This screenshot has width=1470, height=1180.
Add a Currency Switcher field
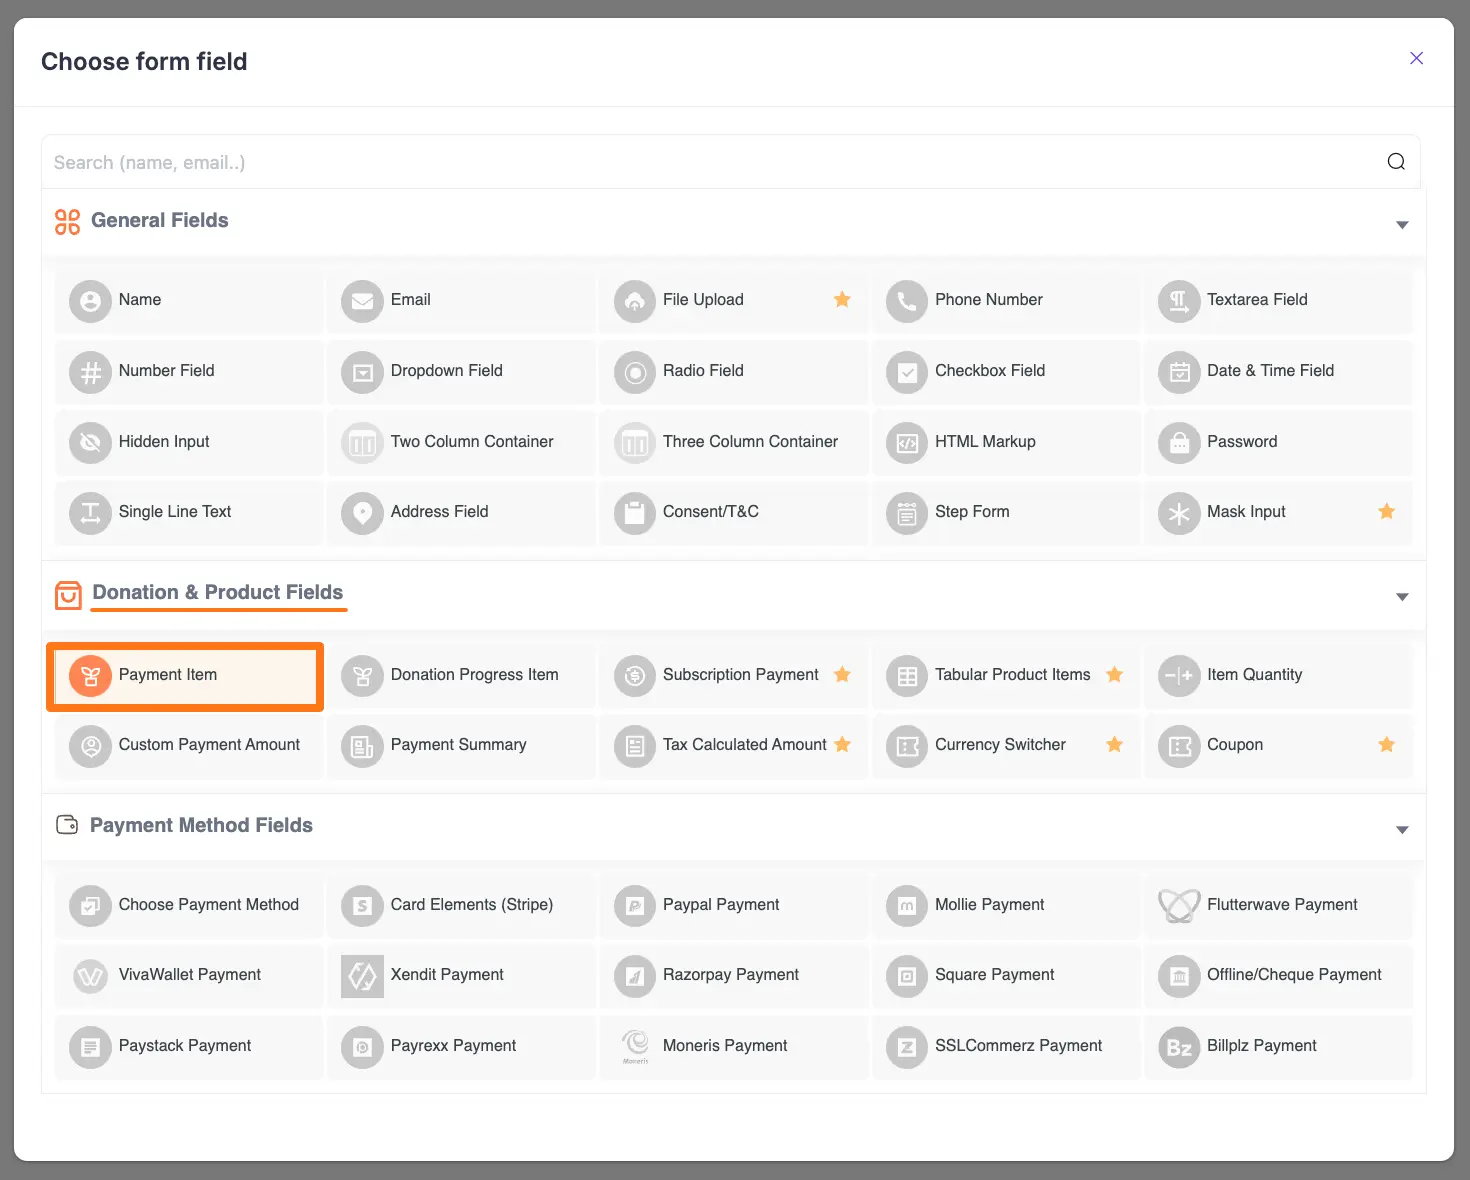[1000, 745]
